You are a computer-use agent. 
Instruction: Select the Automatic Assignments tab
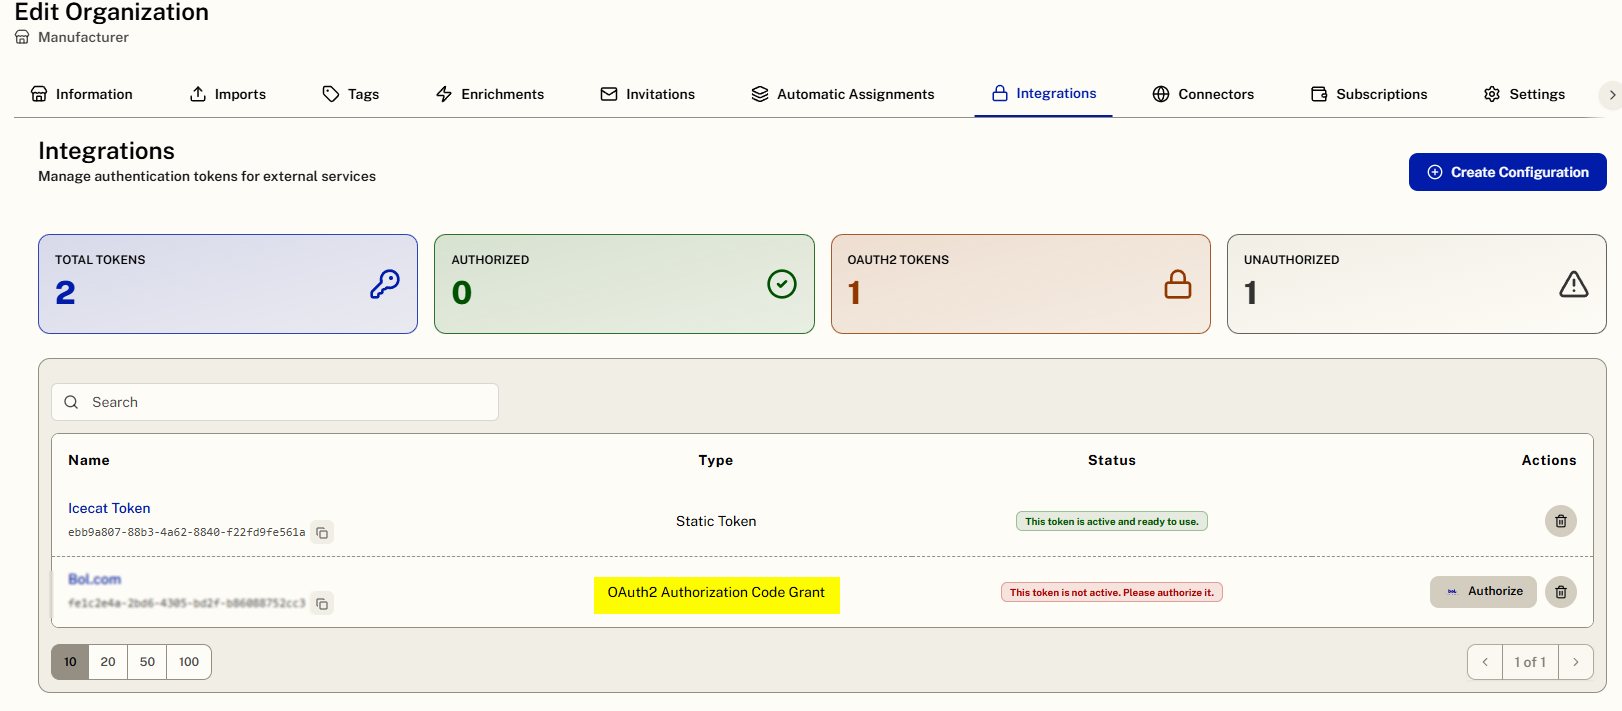[843, 94]
